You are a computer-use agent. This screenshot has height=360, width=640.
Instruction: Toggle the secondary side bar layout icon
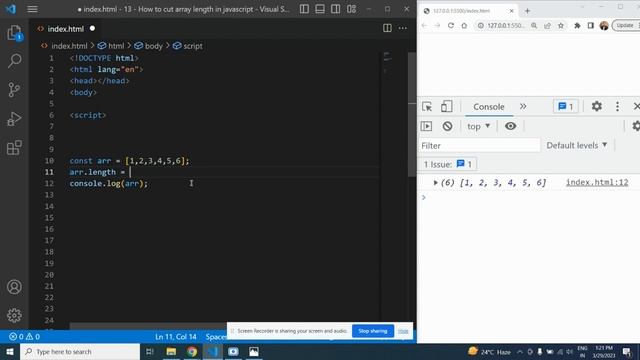click(x=336, y=9)
